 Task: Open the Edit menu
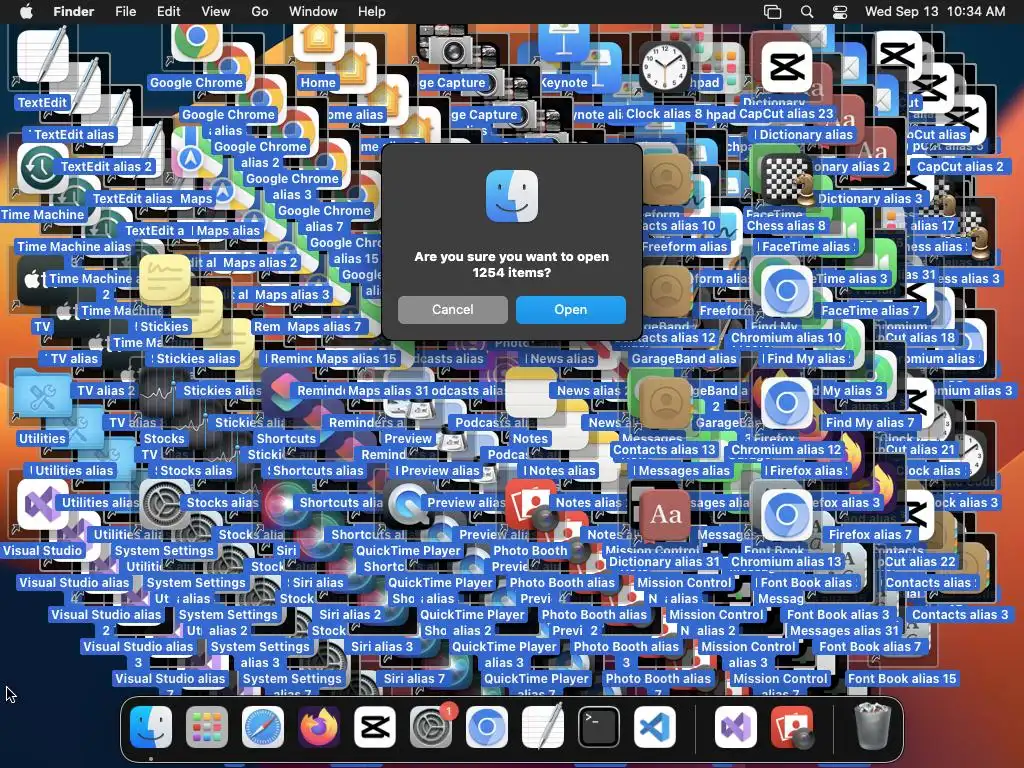(x=168, y=11)
